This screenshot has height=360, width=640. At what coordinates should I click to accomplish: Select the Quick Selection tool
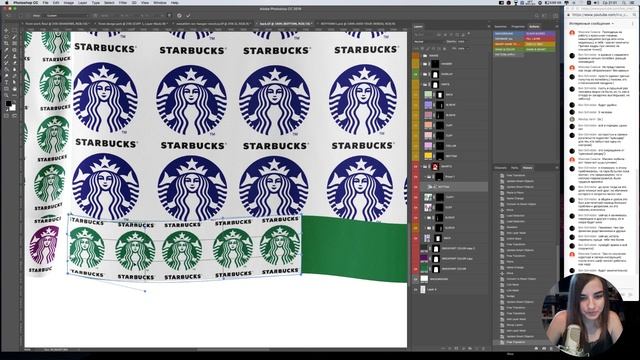(x=14, y=37)
